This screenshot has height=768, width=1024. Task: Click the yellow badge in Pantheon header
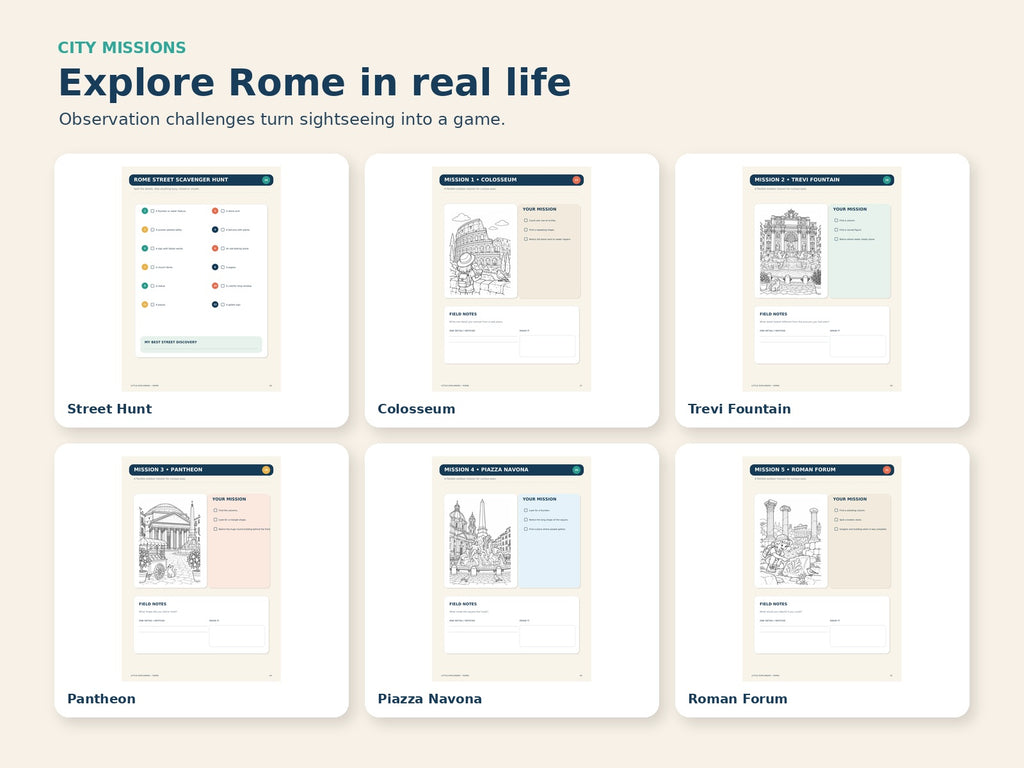pyautogui.click(x=266, y=470)
